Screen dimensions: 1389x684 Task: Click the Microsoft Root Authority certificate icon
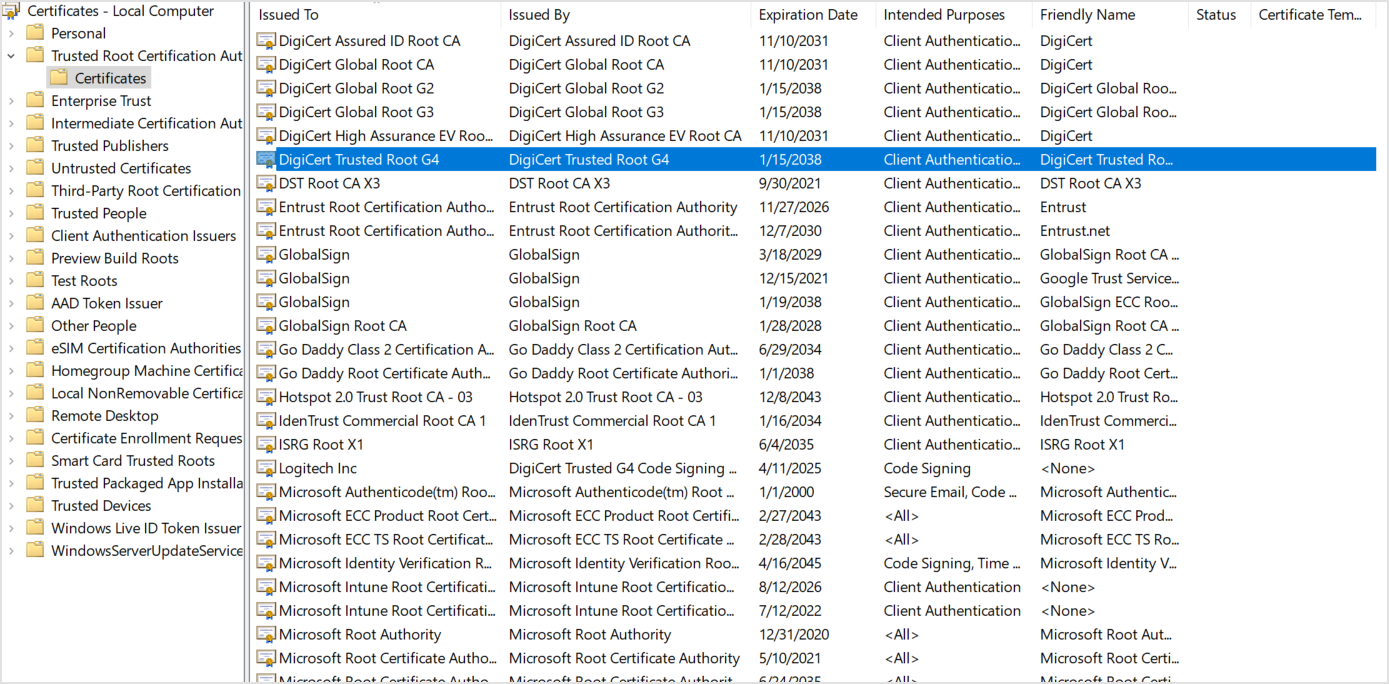click(266, 634)
